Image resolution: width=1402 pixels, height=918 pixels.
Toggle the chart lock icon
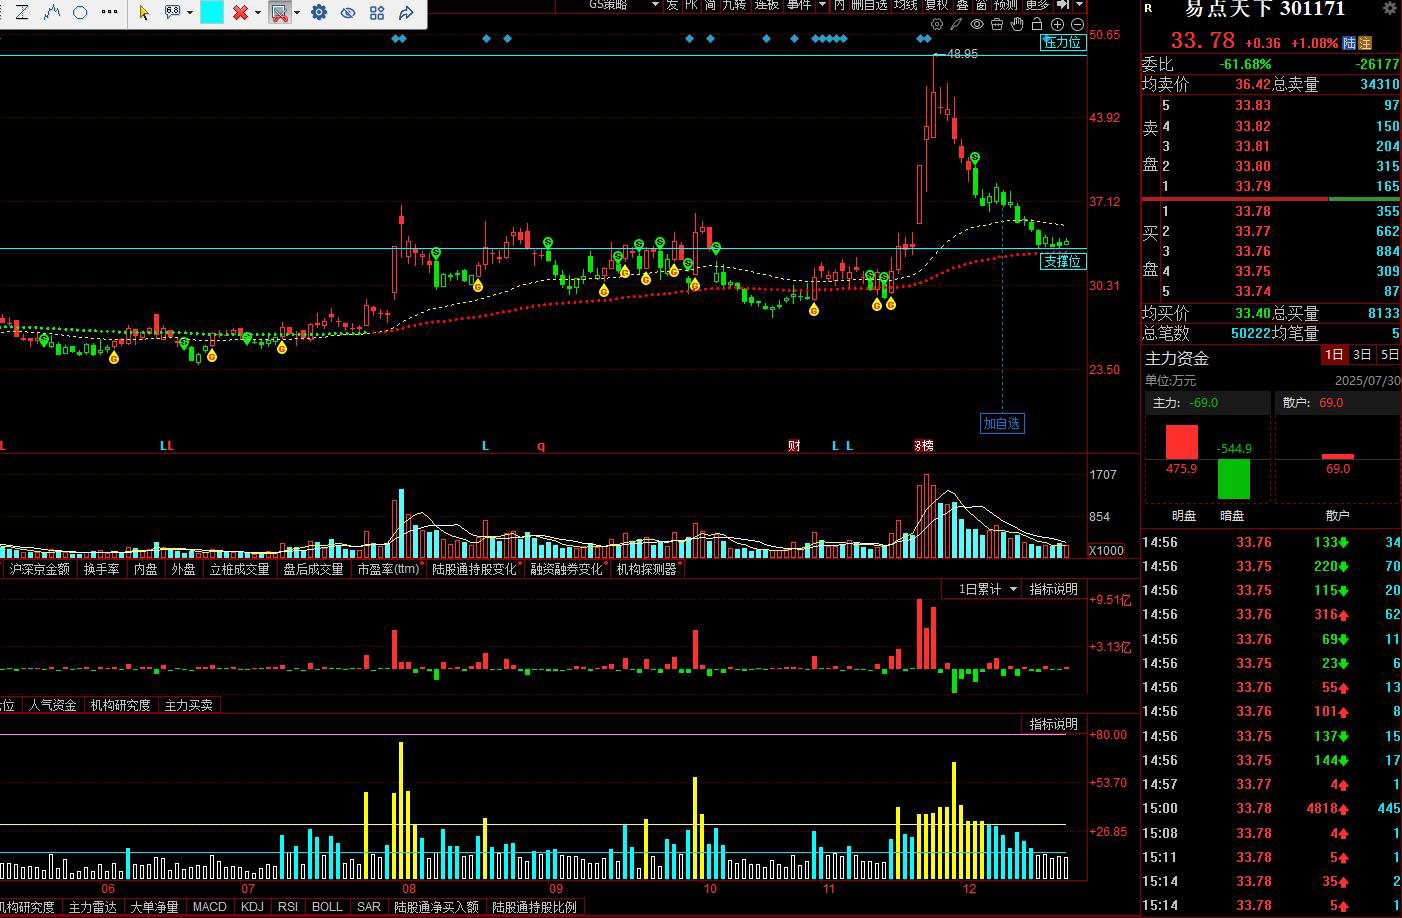click(x=1037, y=24)
